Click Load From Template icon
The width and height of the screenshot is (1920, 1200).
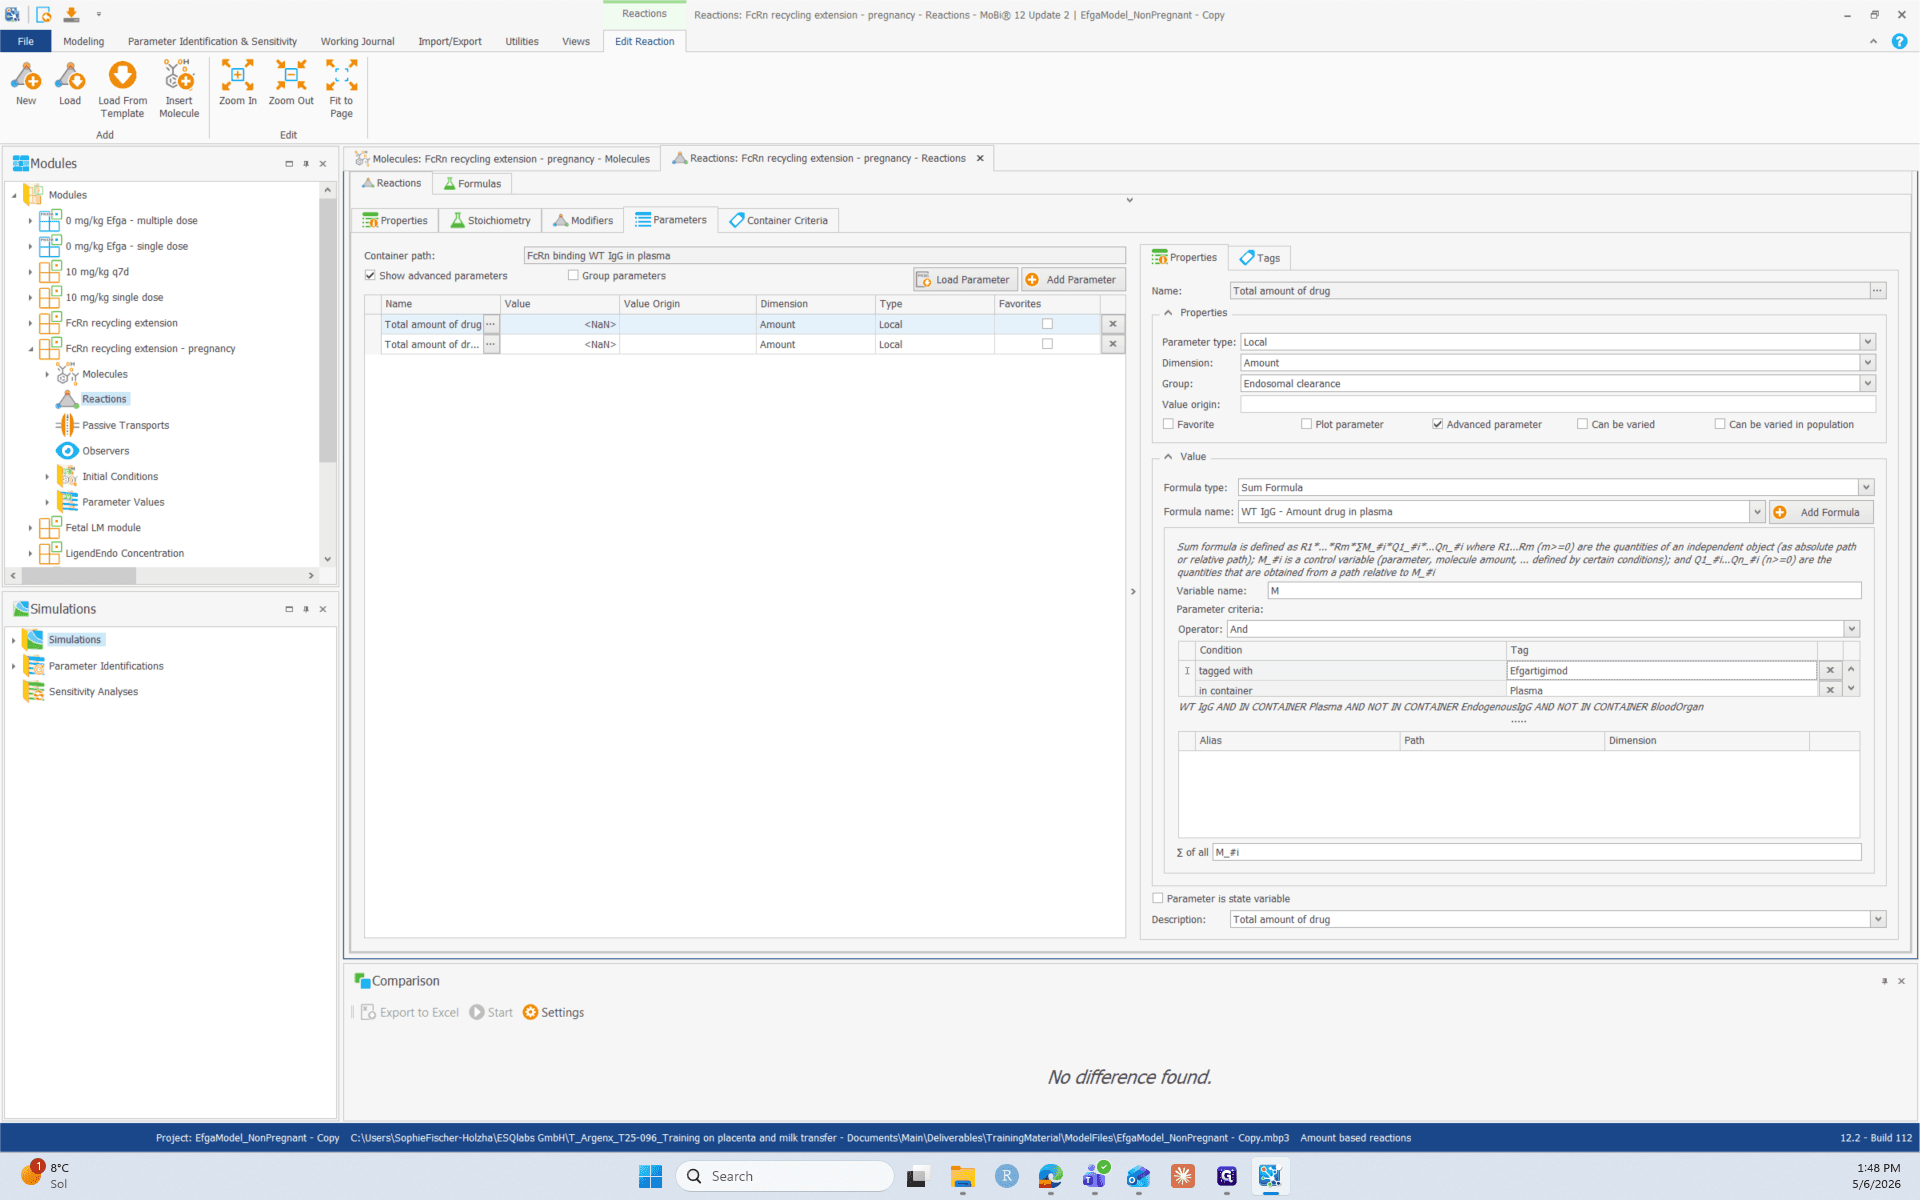coord(122,76)
